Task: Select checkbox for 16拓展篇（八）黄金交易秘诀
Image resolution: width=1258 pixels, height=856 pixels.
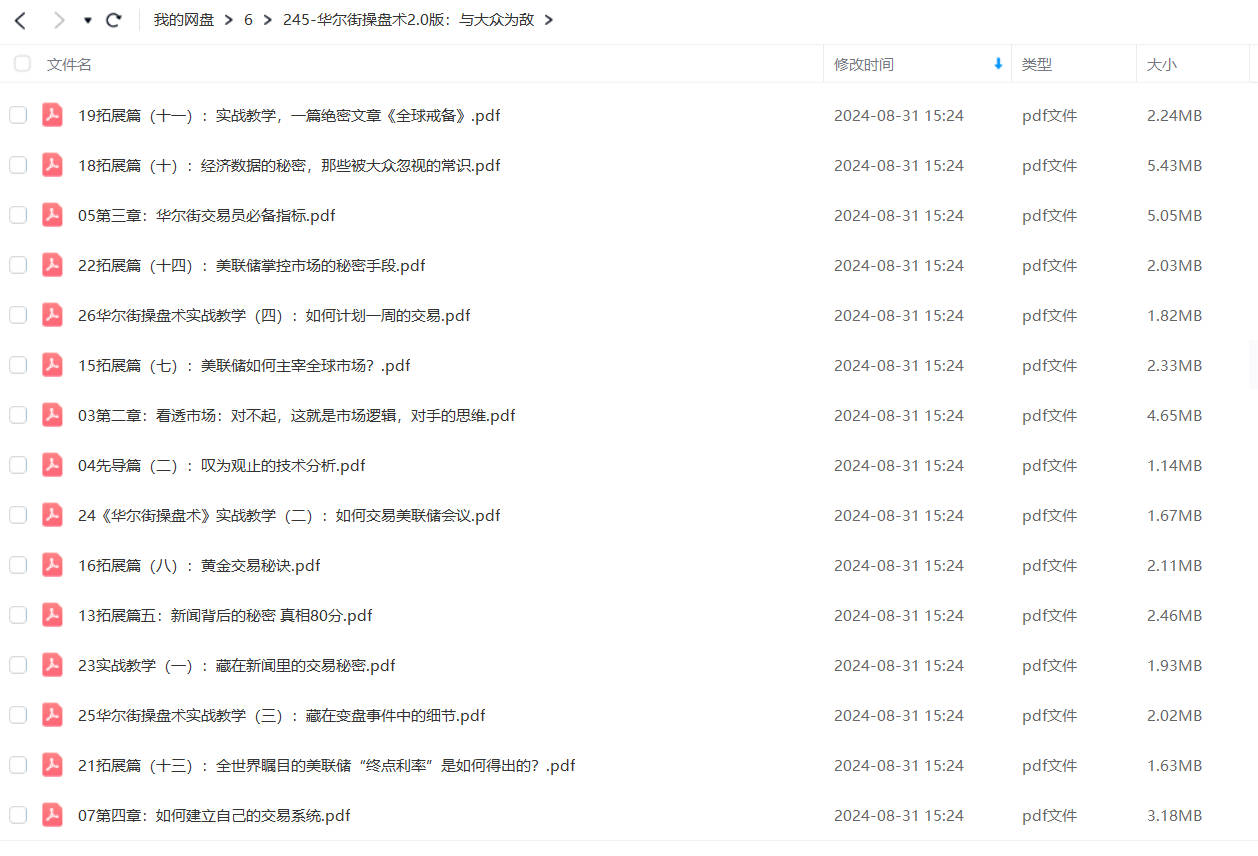Action: [x=18, y=565]
